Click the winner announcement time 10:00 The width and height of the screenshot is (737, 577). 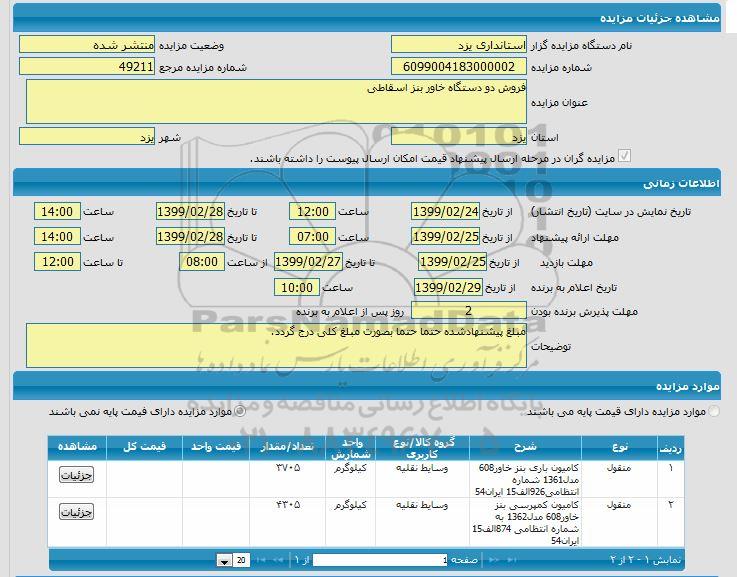(297, 287)
